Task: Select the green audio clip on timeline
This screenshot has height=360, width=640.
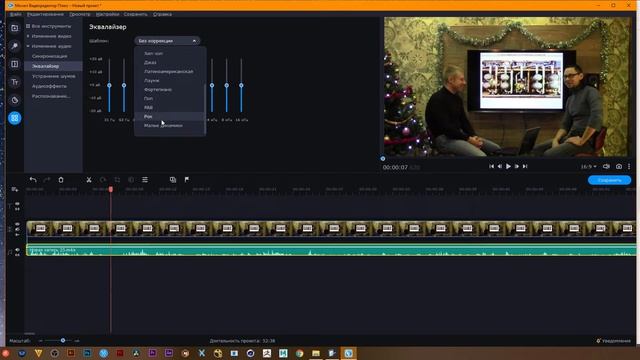Action: (331, 250)
